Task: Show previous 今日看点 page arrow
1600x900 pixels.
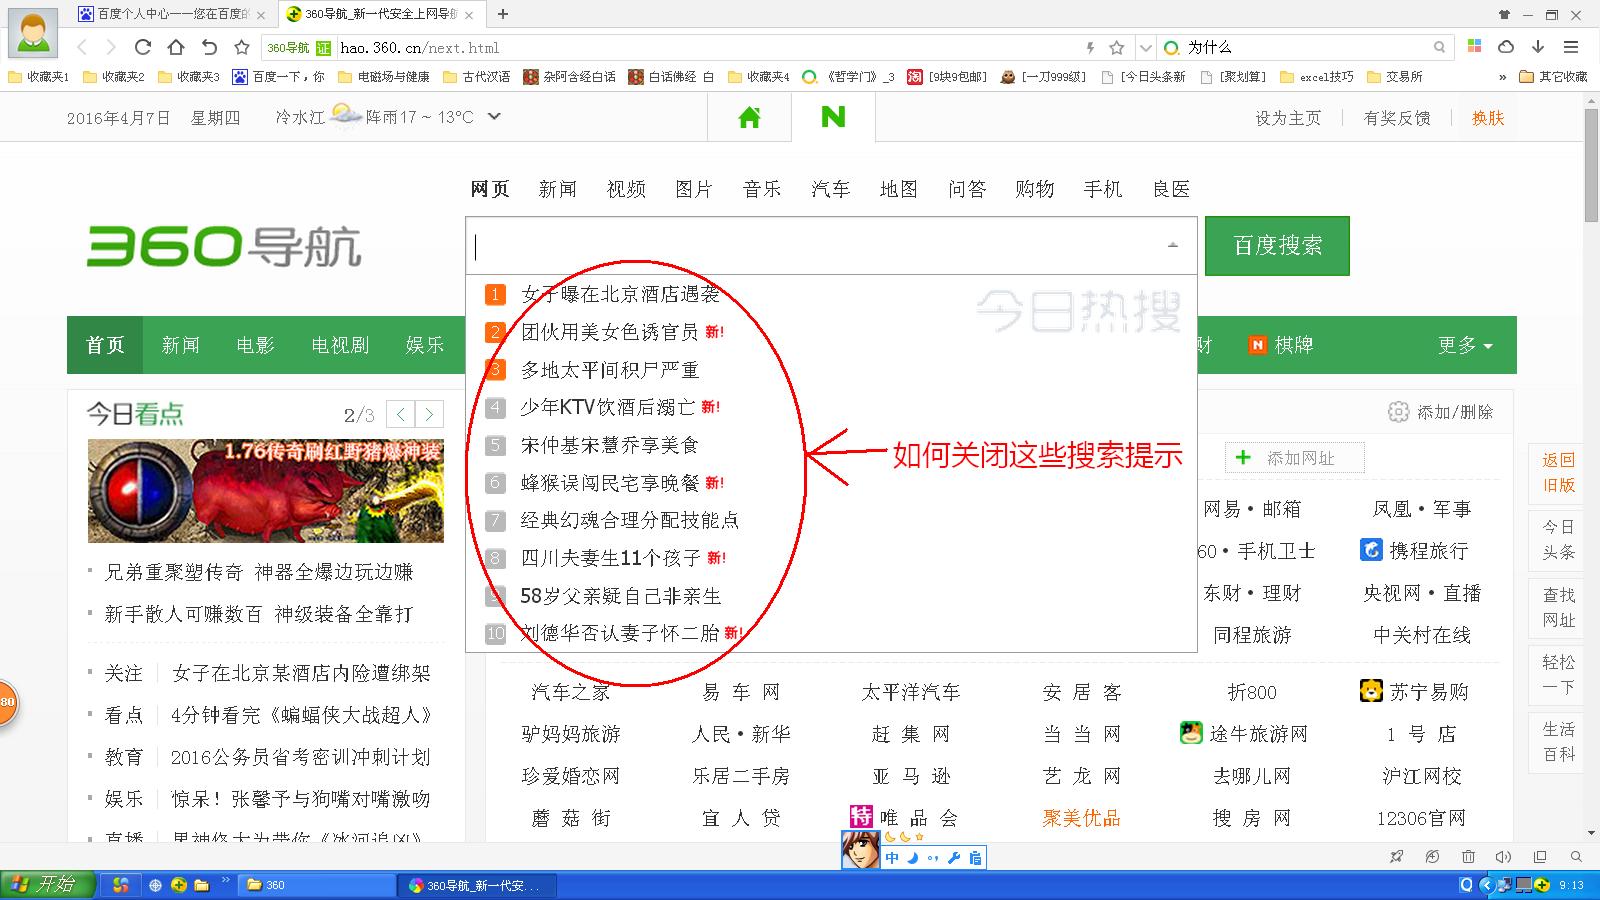Action: pos(400,414)
